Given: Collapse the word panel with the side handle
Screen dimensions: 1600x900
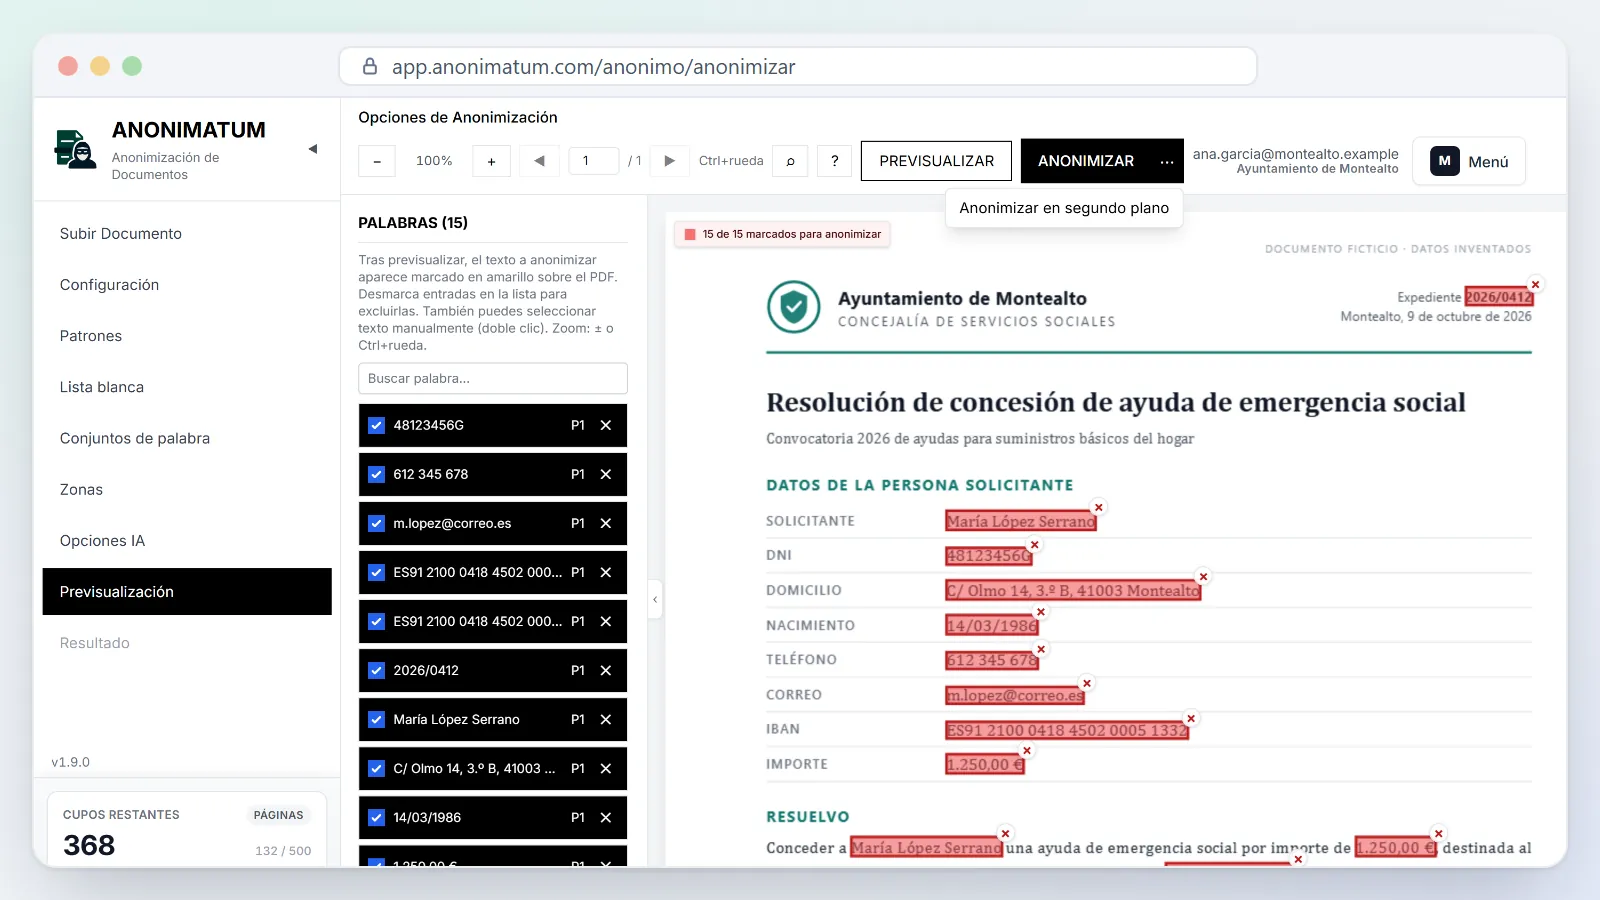Looking at the screenshot, I should click(655, 600).
